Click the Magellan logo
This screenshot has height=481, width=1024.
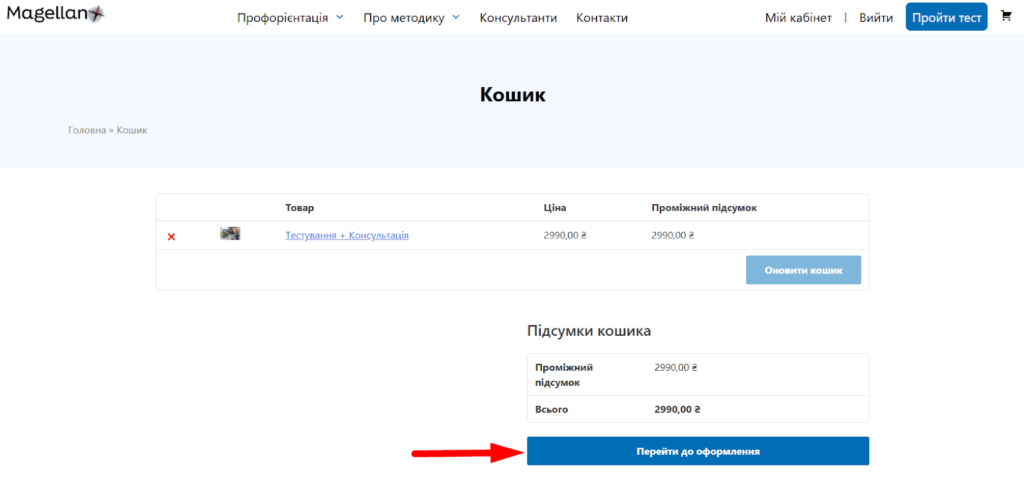click(x=55, y=15)
